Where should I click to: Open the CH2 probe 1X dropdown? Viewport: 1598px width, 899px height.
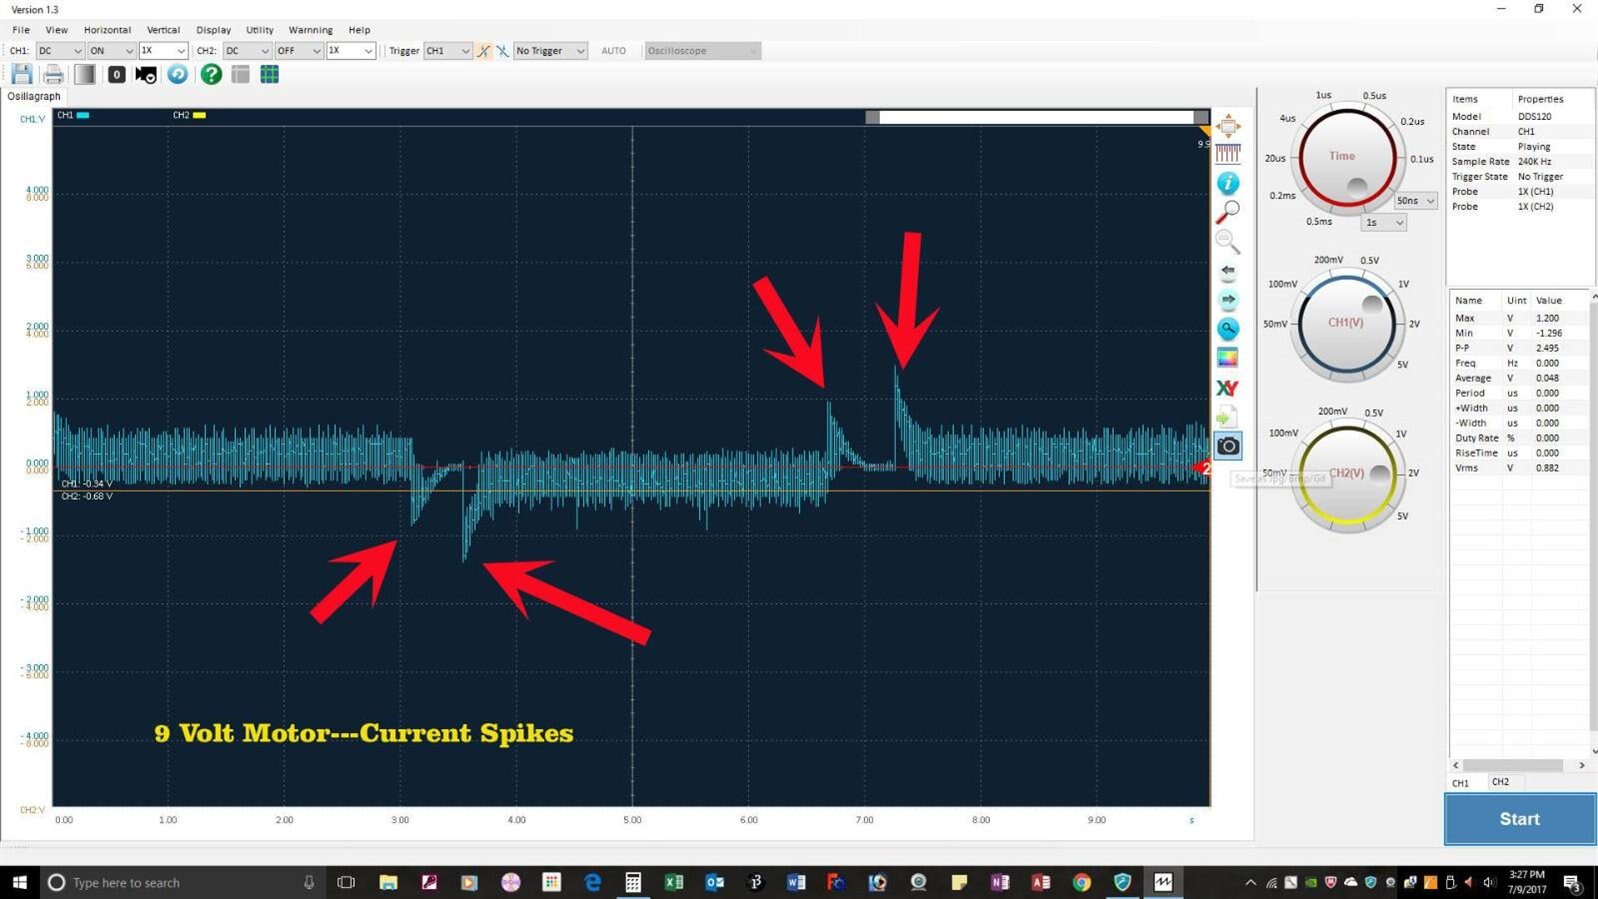[351, 51]
